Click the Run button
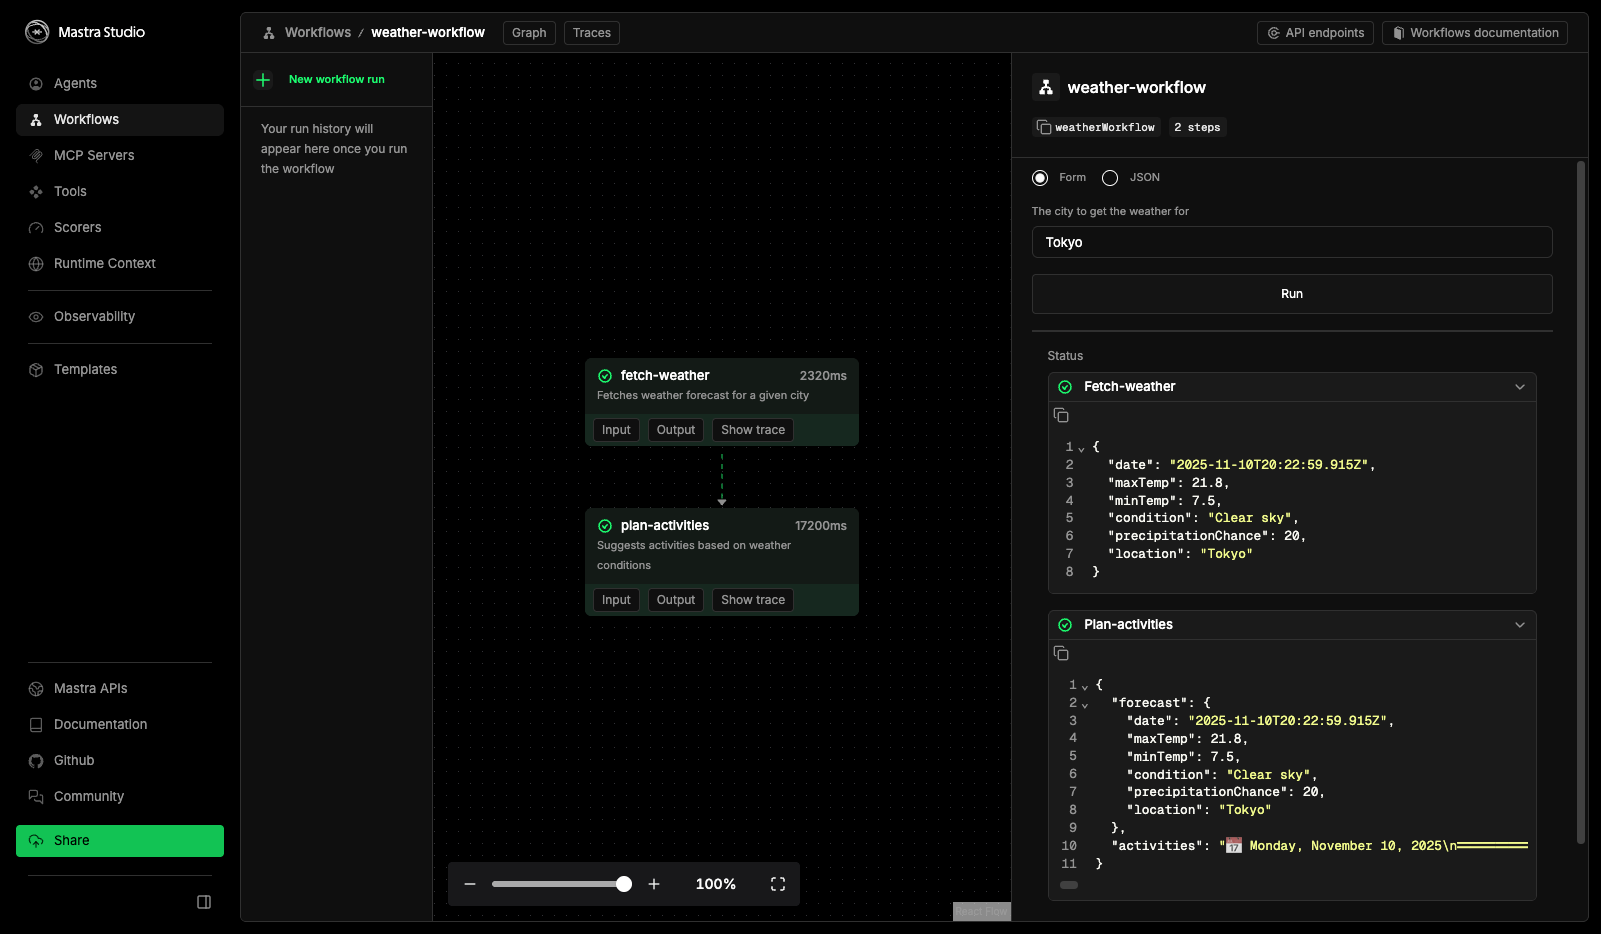Screen dimensions: 1601x934 click(x=1292, y=294)
